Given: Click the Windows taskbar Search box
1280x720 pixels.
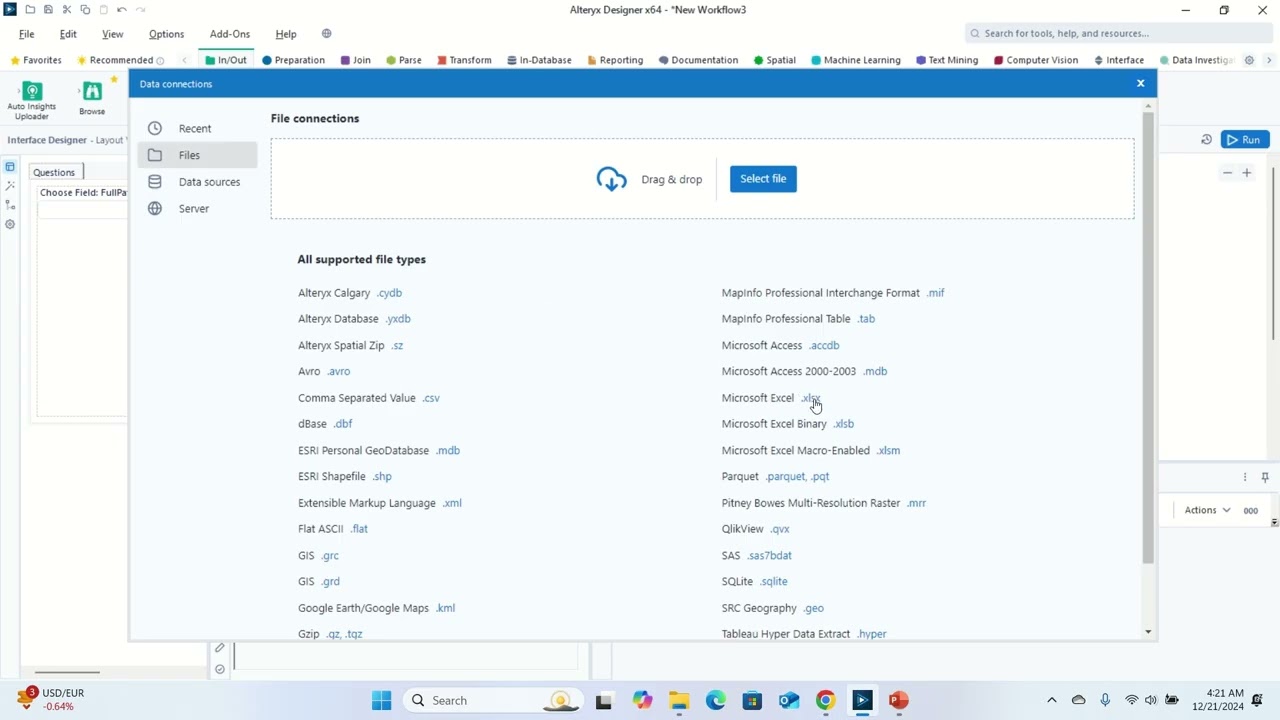Looking at the screenshot, I should 491,701.
